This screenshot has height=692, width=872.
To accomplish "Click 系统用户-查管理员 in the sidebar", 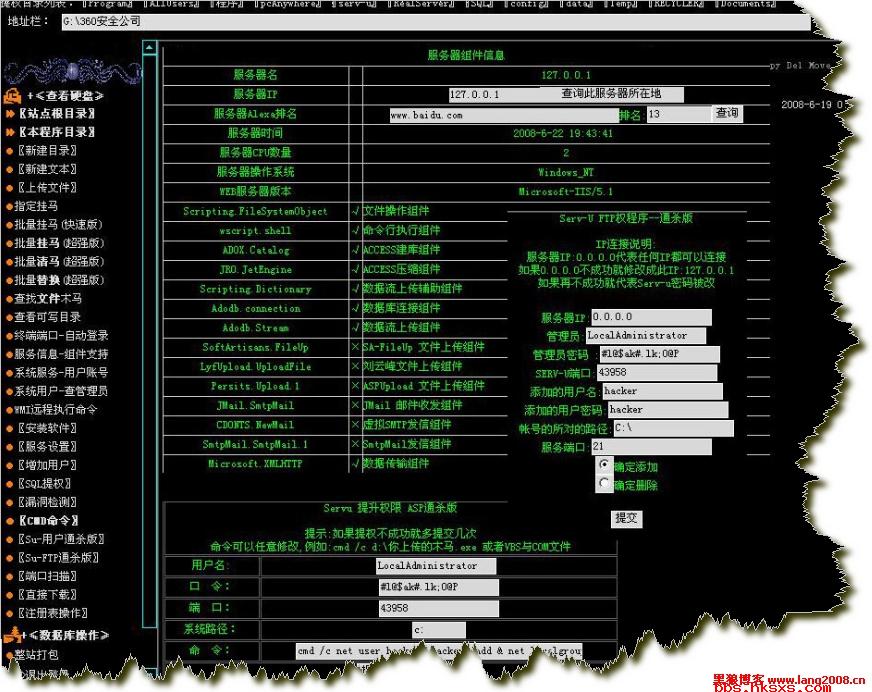I will click(61, 391).
